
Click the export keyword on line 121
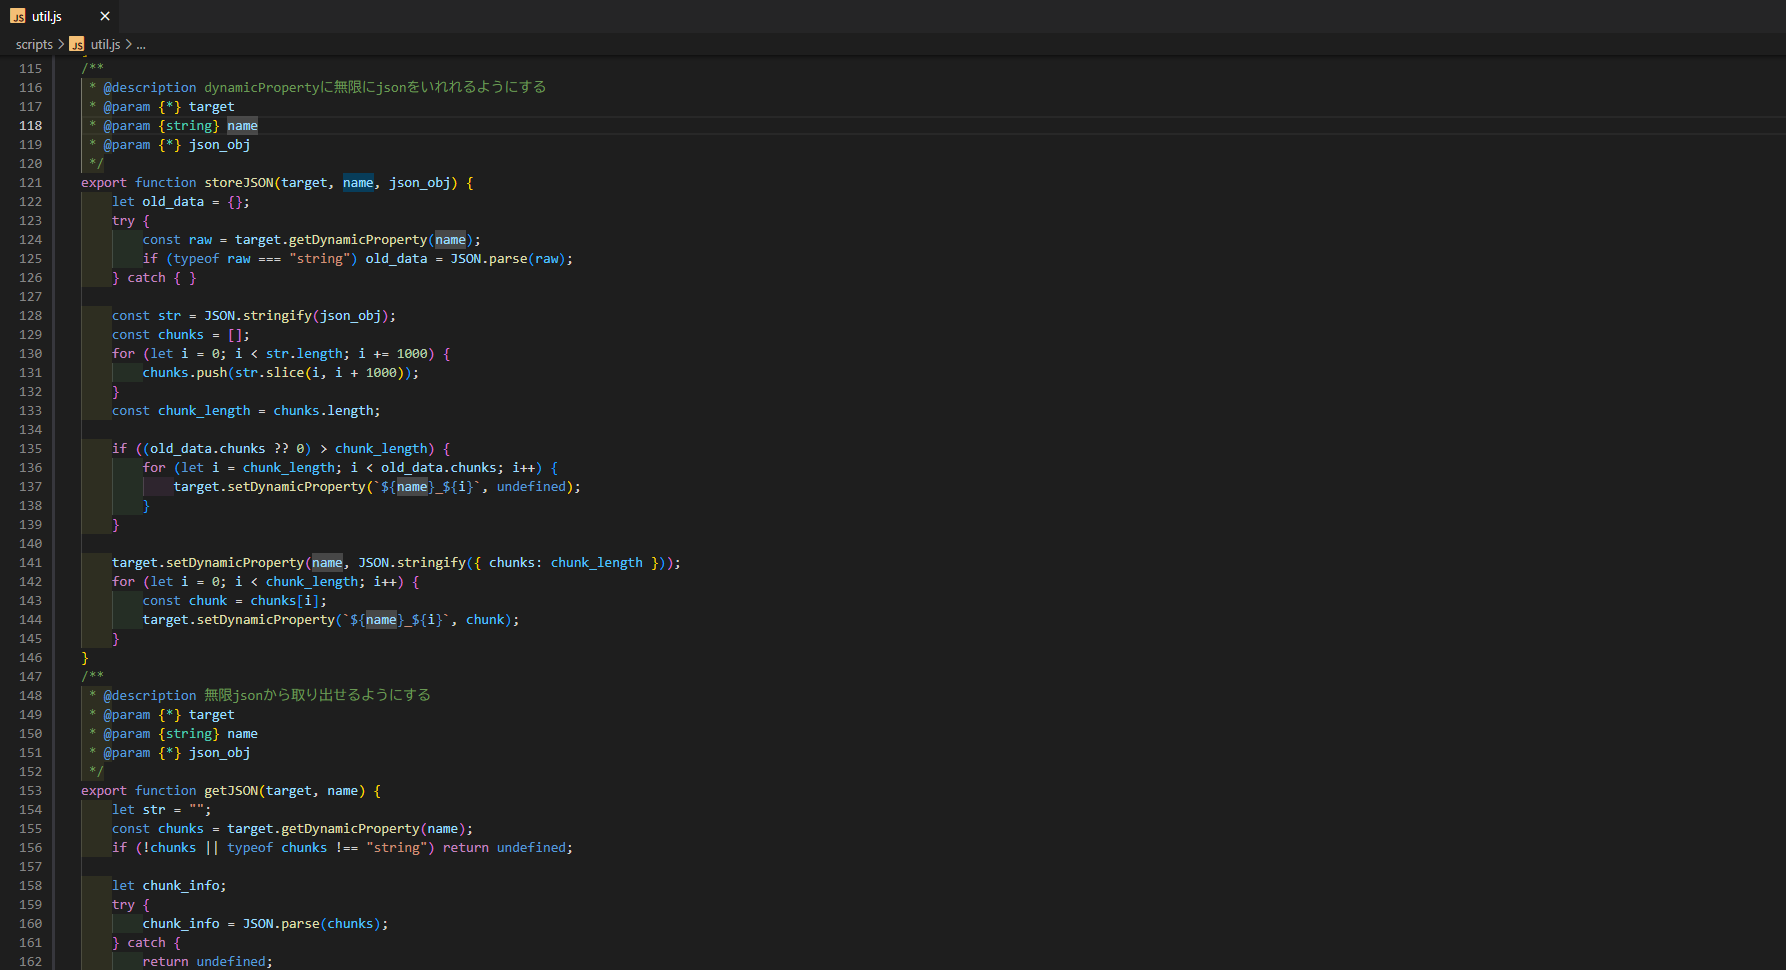click(104, 183)
